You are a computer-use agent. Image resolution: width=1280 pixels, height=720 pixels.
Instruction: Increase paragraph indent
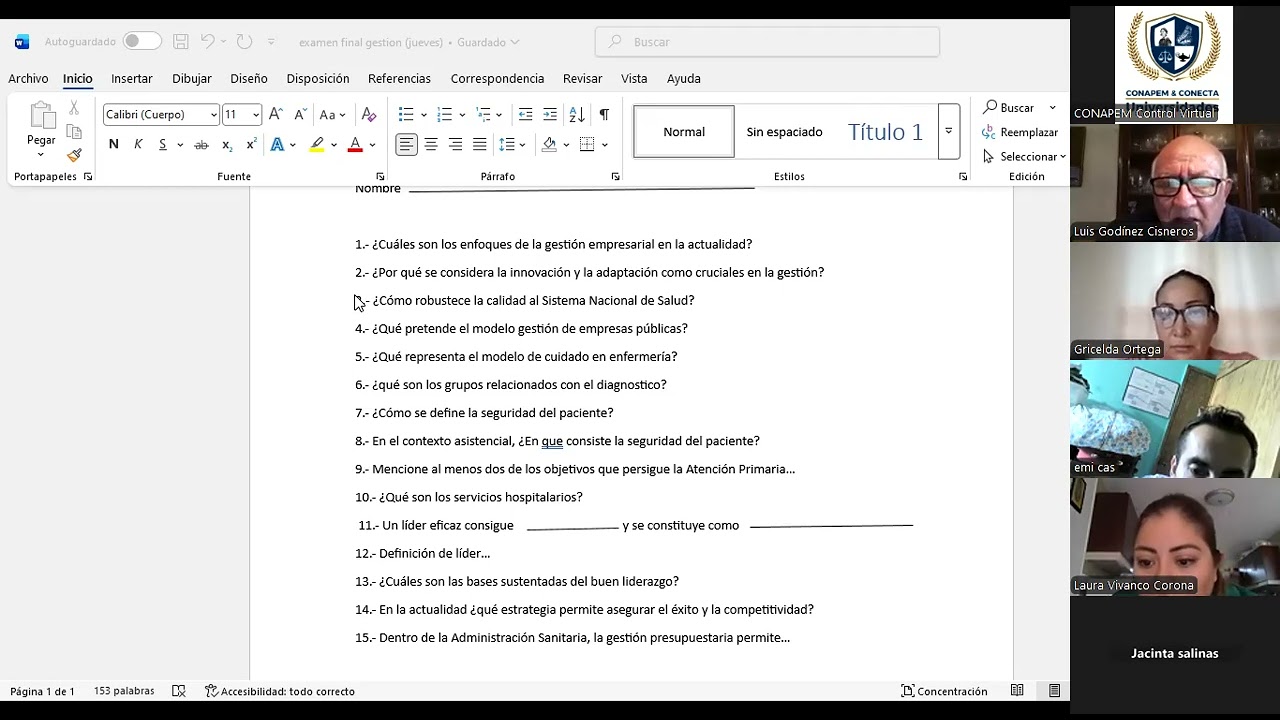(x=550, y=114)
